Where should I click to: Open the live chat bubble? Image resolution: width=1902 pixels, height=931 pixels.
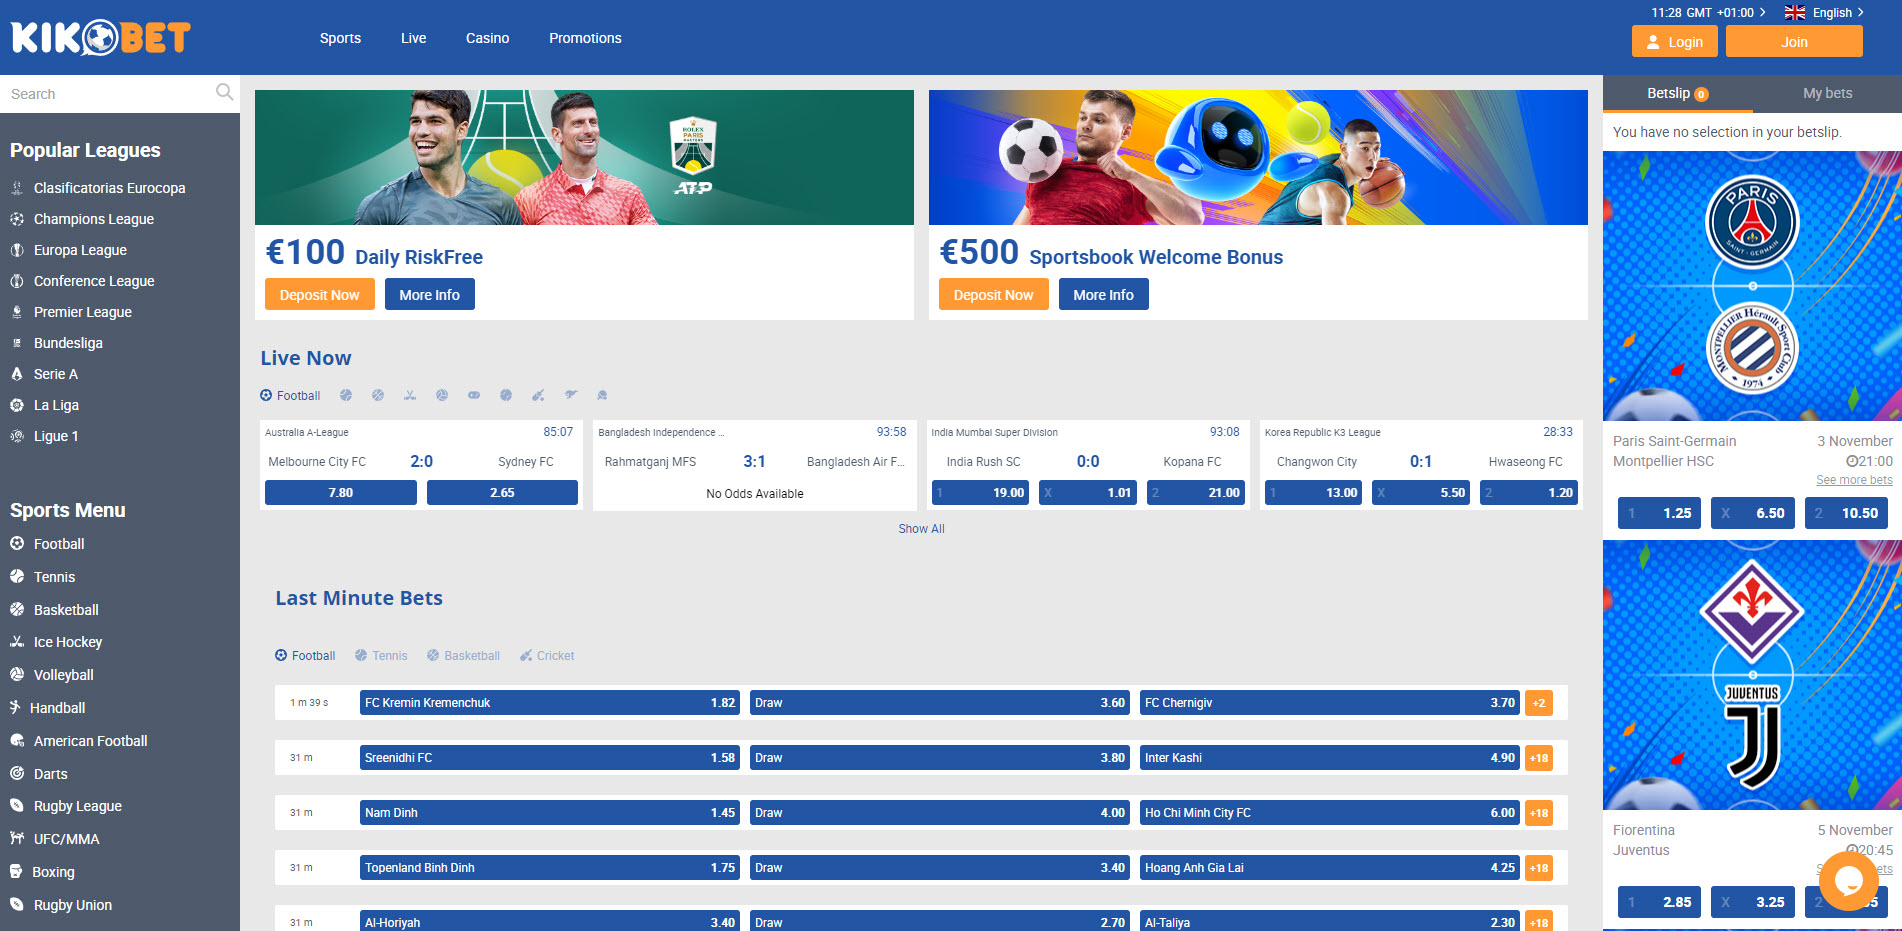[x=1848, y=881]
